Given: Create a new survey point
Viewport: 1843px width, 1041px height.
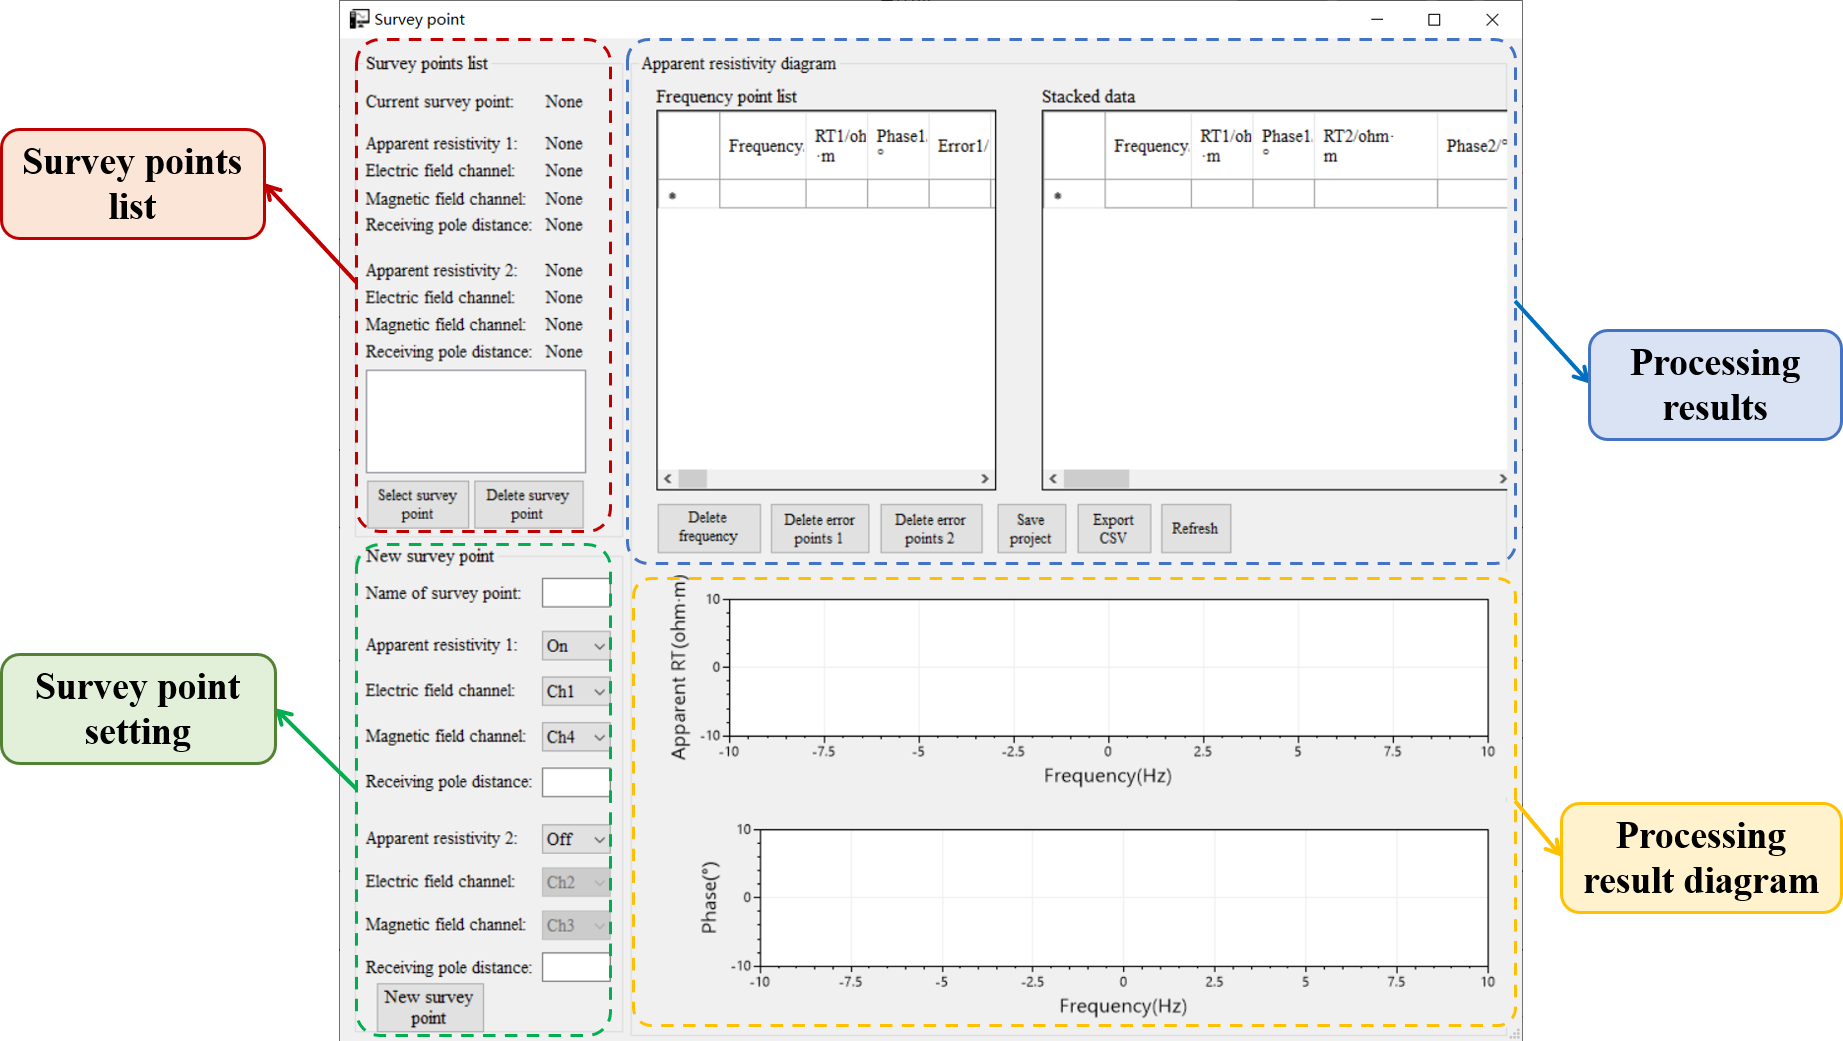Looking at the screenshot, I should point(429,1007).
